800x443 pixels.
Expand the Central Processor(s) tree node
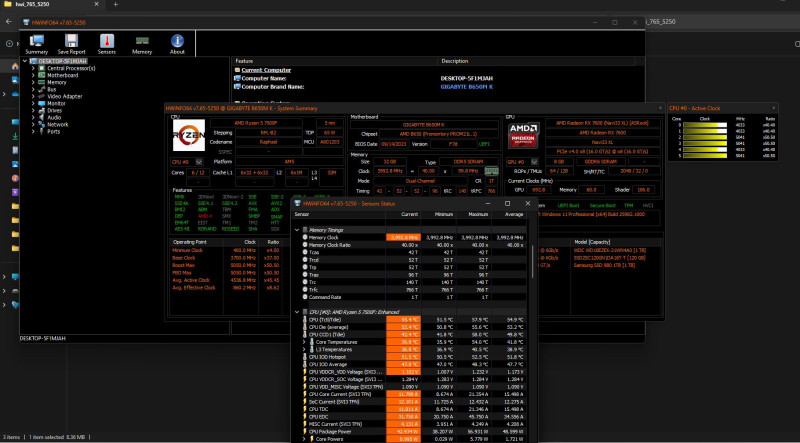click(x=33, y=68)
